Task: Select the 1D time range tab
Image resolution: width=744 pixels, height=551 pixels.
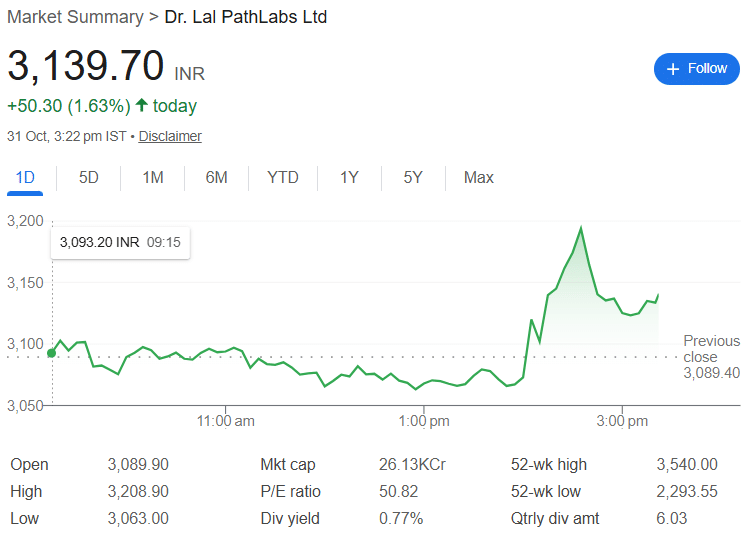Action: point(25,178)
